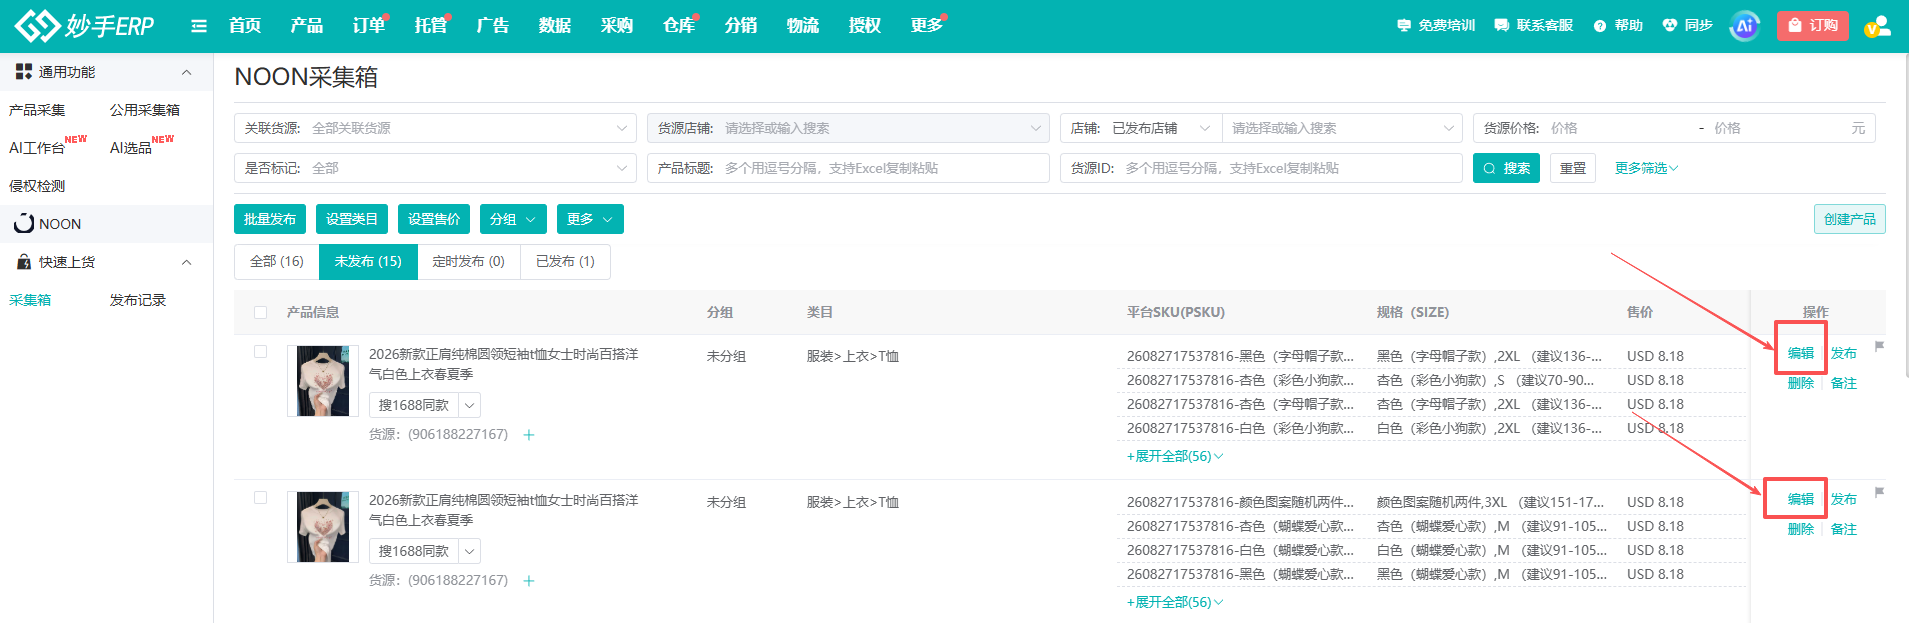1909x623 pixels.
Task: Expand 更多筛选 filters
Action: 1646,168
